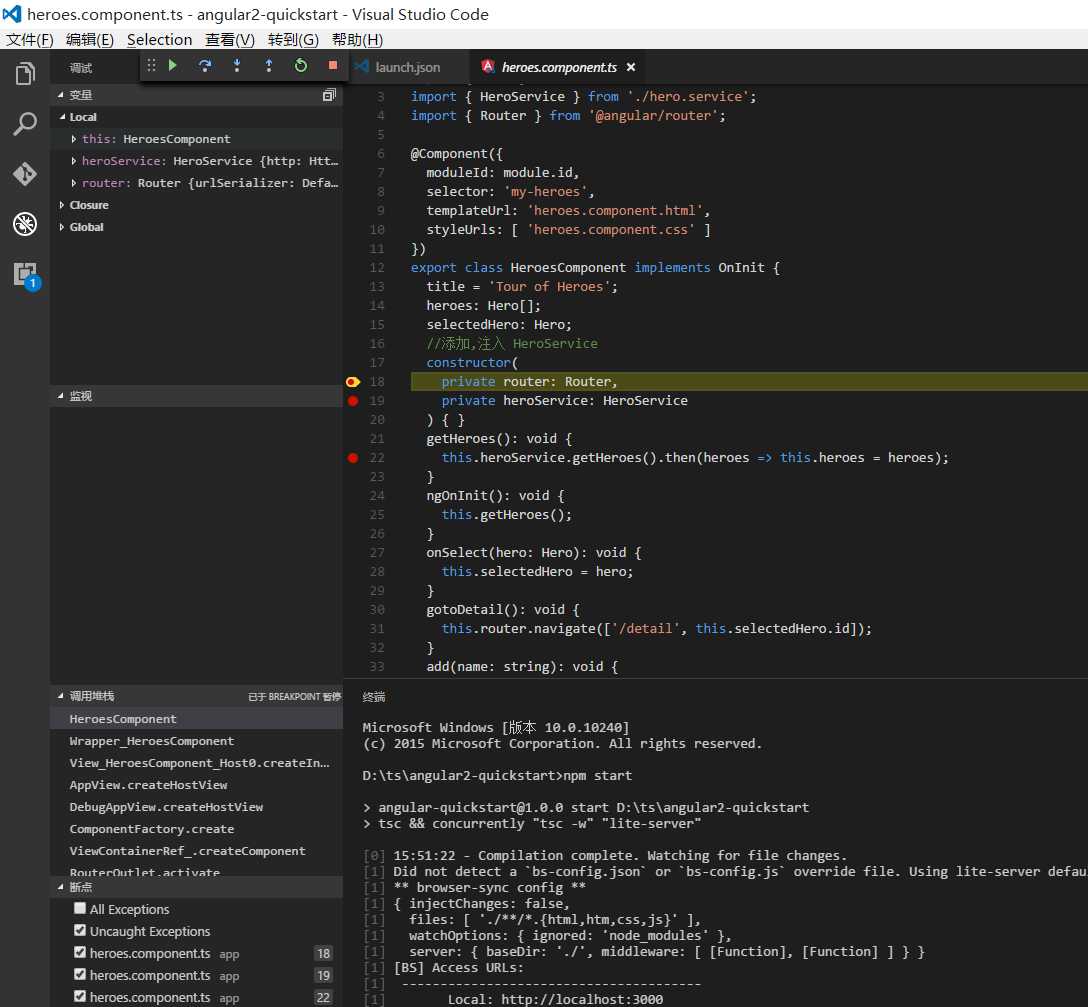Click the 'heroes.component.html' templateUrl string
Image resolution: width=1088 pixels, height=1007 pixels.
(x=615, y=210)
